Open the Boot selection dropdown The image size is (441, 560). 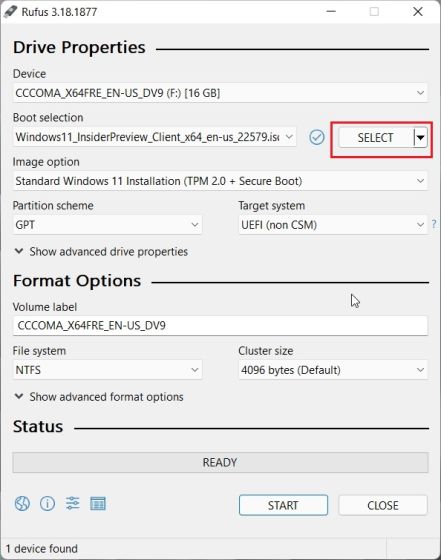pyautogui.click(x=154, y=137)
